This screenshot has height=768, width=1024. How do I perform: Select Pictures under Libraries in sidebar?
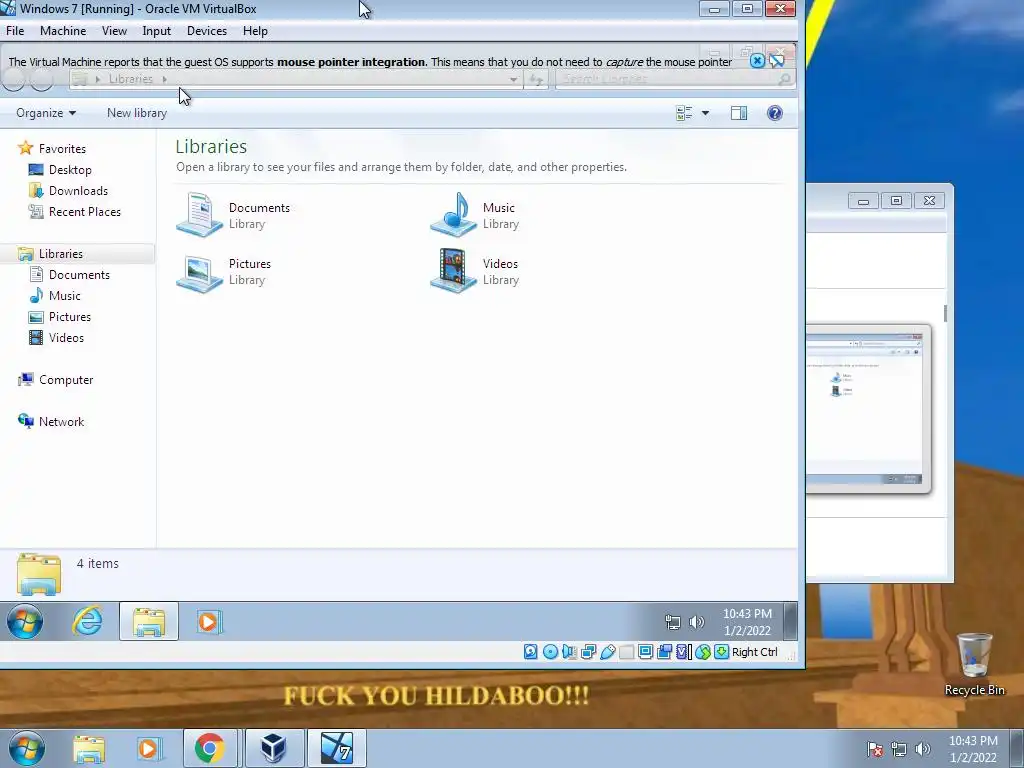[x=60, y=317]
